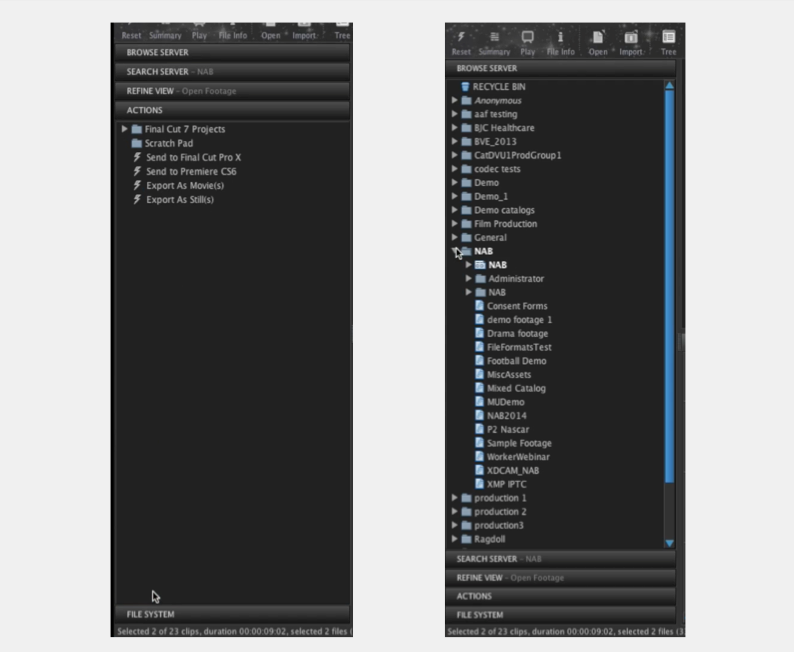Click status text "Selected 2 of 23 clips" in left panel

coord(160,631)
